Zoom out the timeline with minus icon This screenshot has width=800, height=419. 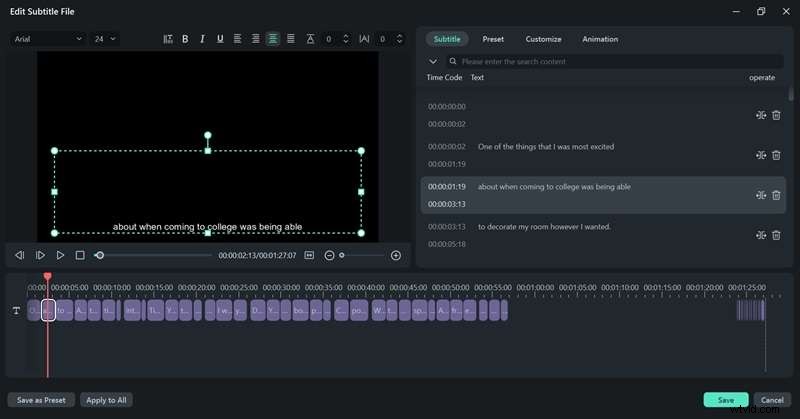[329, 255]
